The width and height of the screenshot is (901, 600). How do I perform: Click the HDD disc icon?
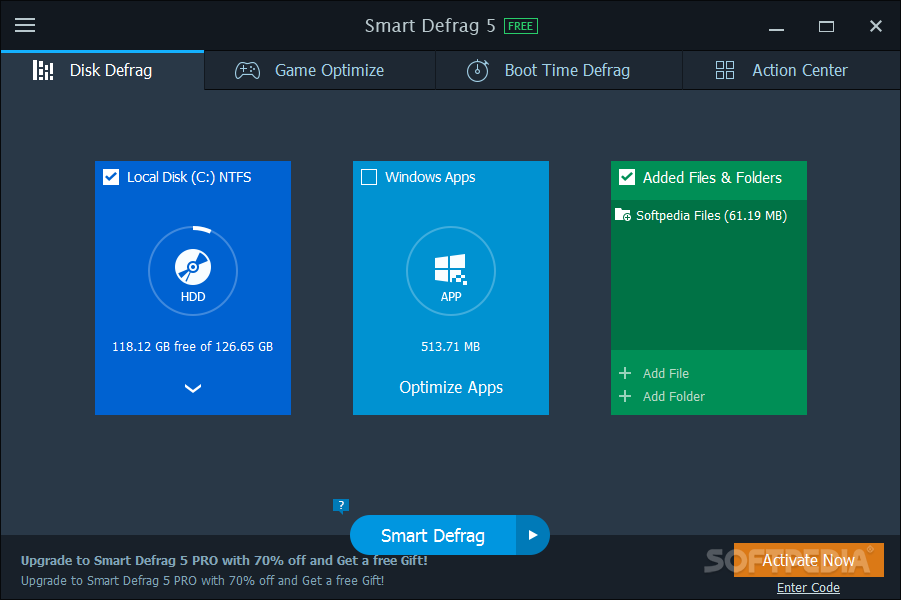click(x=193, y=267)
